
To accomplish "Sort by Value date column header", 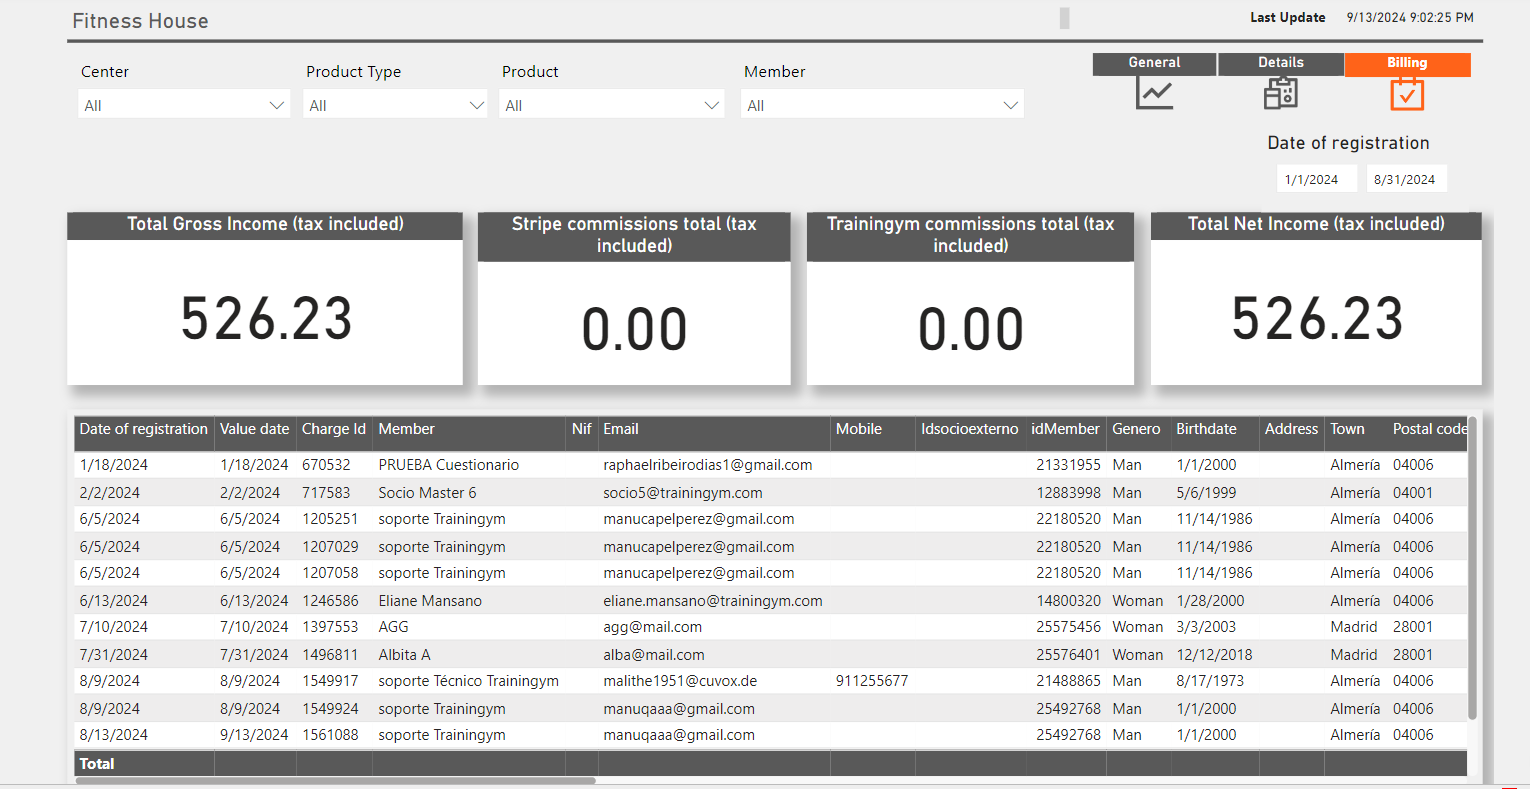I will coord(254,429).
